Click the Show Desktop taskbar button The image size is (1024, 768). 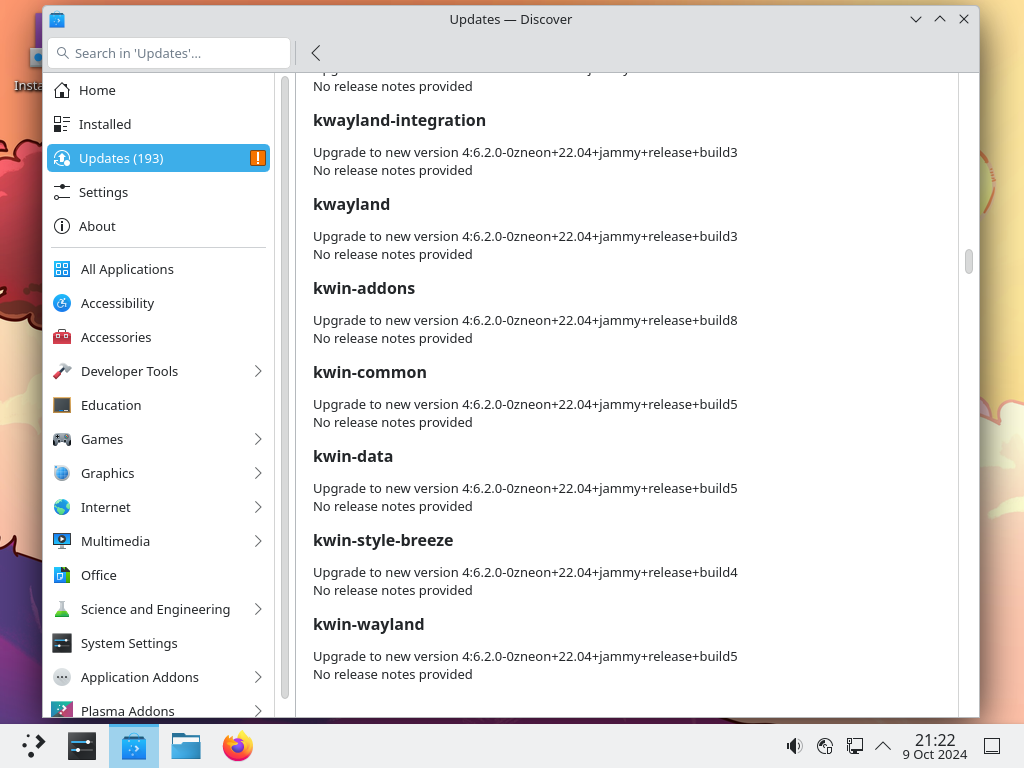(x=992, y=746)
